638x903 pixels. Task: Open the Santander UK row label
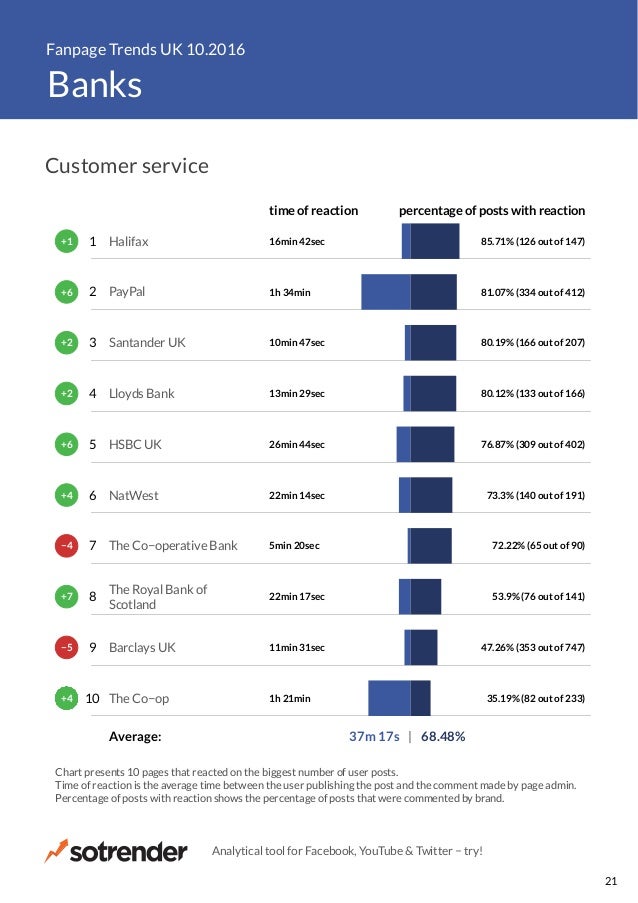(x=147, y=343)
